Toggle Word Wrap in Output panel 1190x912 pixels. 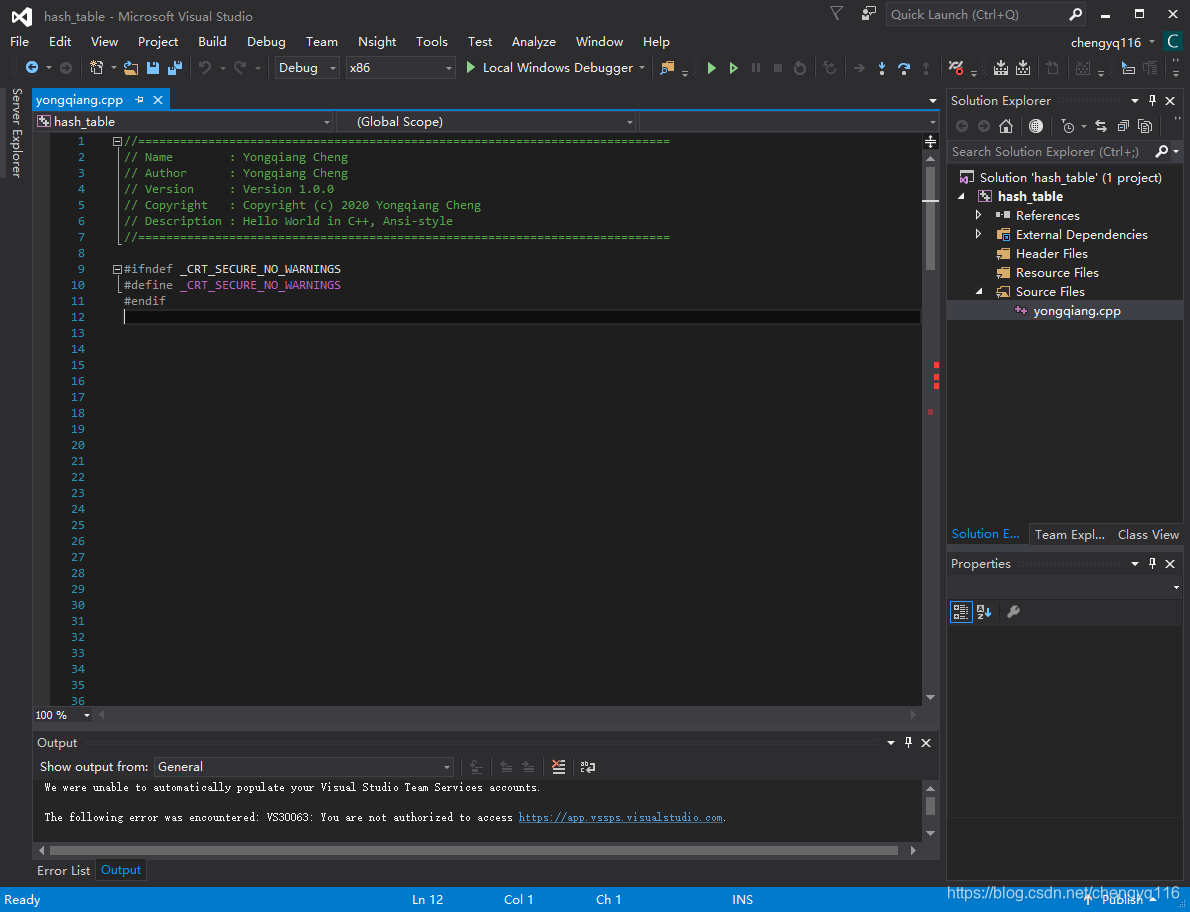point(587,766)
